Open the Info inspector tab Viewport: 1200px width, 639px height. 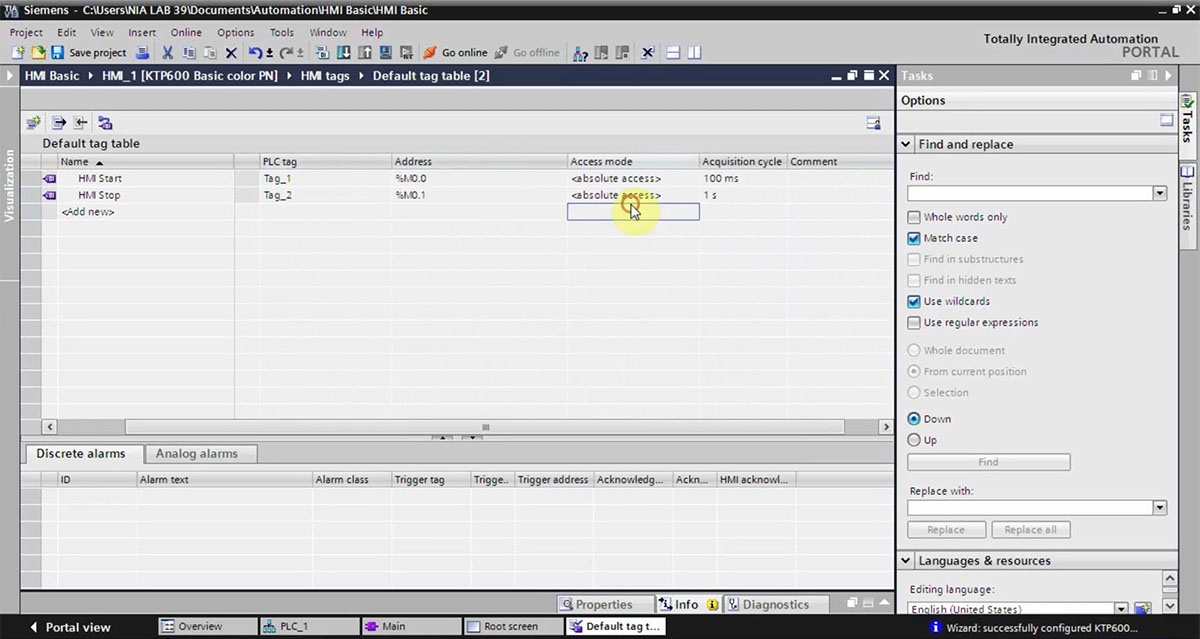click(688, 604)
